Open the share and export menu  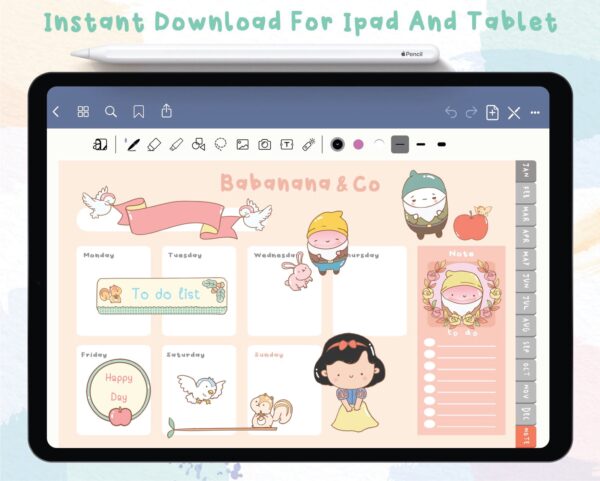[x=166, y=111]
